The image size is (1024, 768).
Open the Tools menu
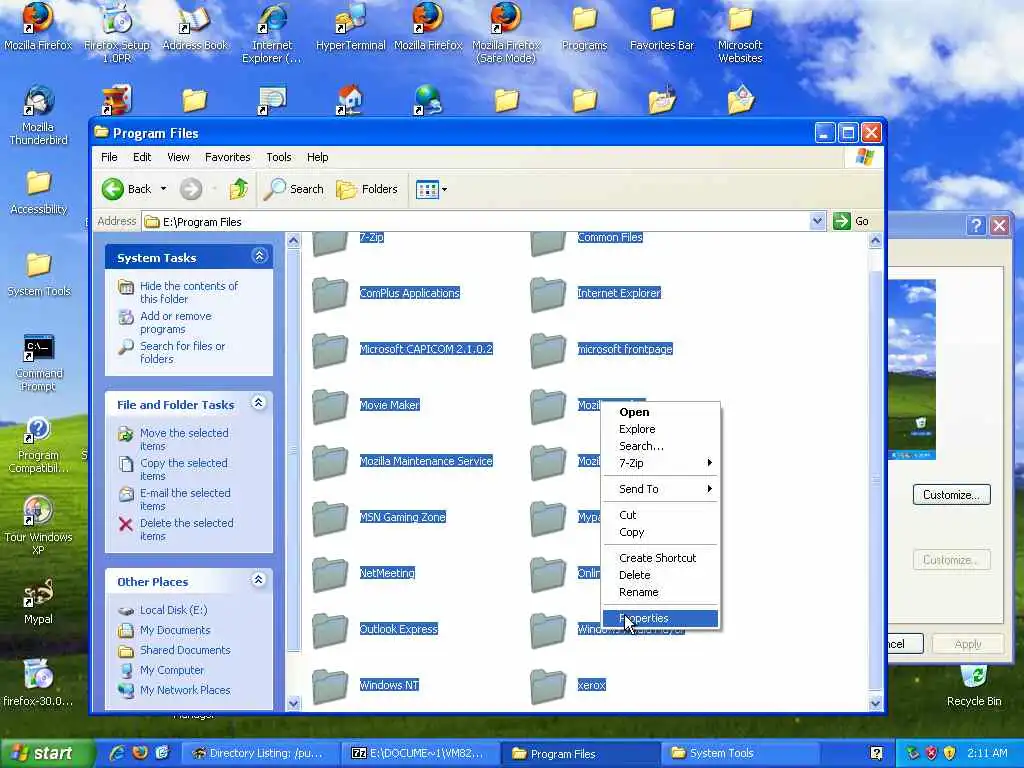click(279, 157)
